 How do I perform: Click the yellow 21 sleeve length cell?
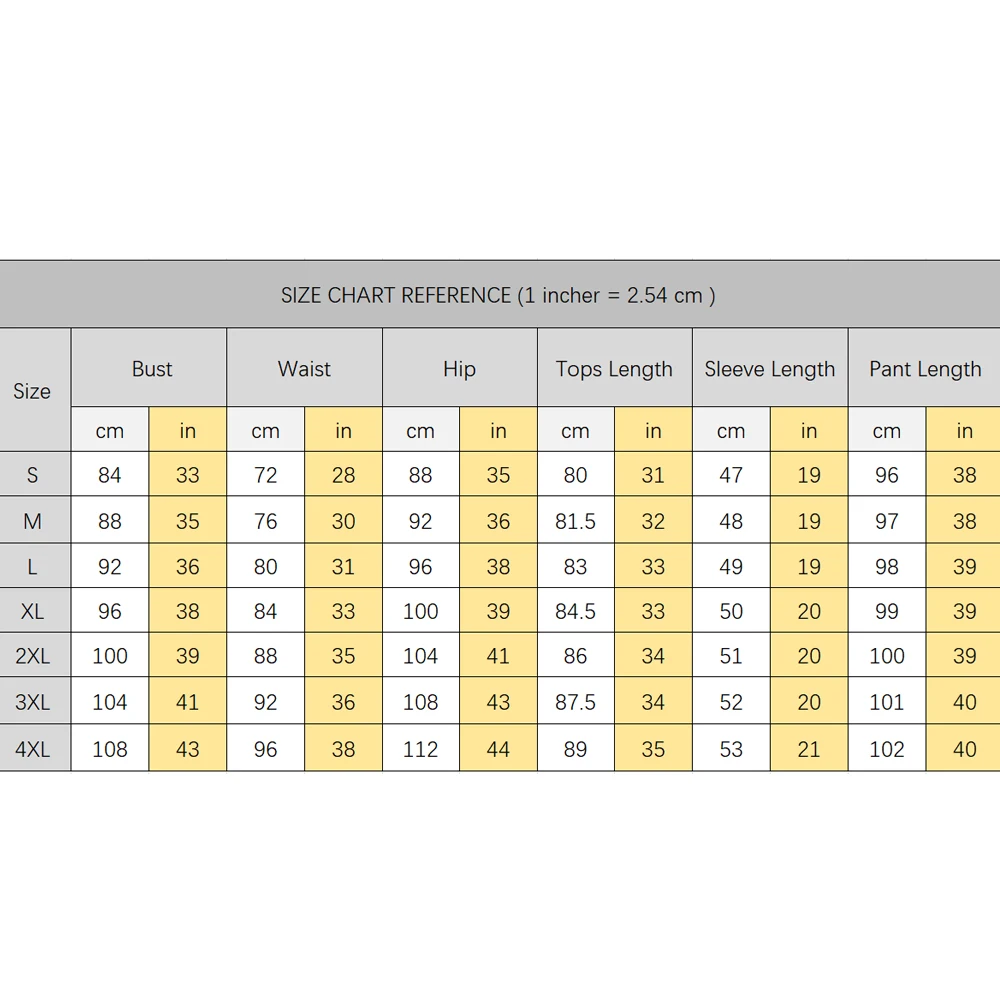(809, 748)
